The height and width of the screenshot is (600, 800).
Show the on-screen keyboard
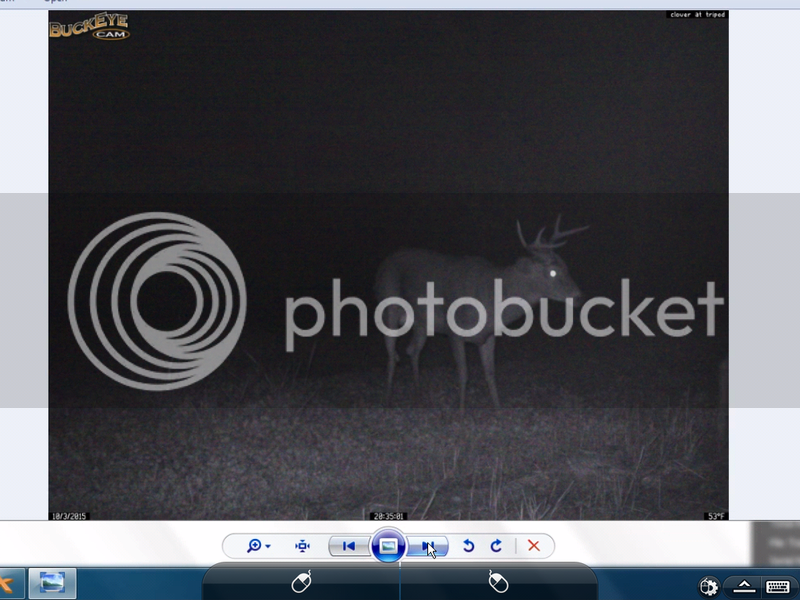(778, 586)
